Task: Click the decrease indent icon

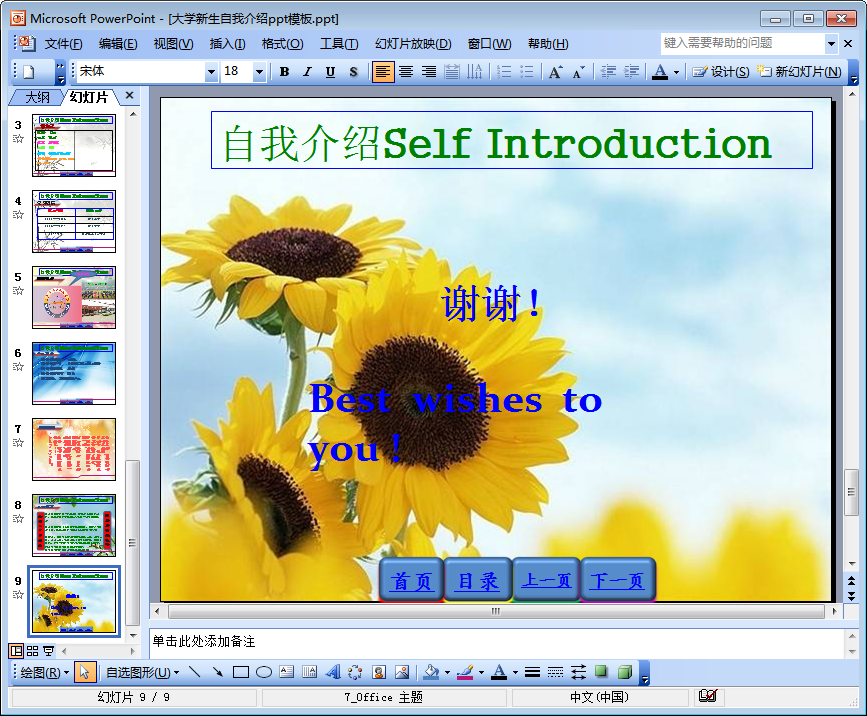Action: tap(608, 72)
